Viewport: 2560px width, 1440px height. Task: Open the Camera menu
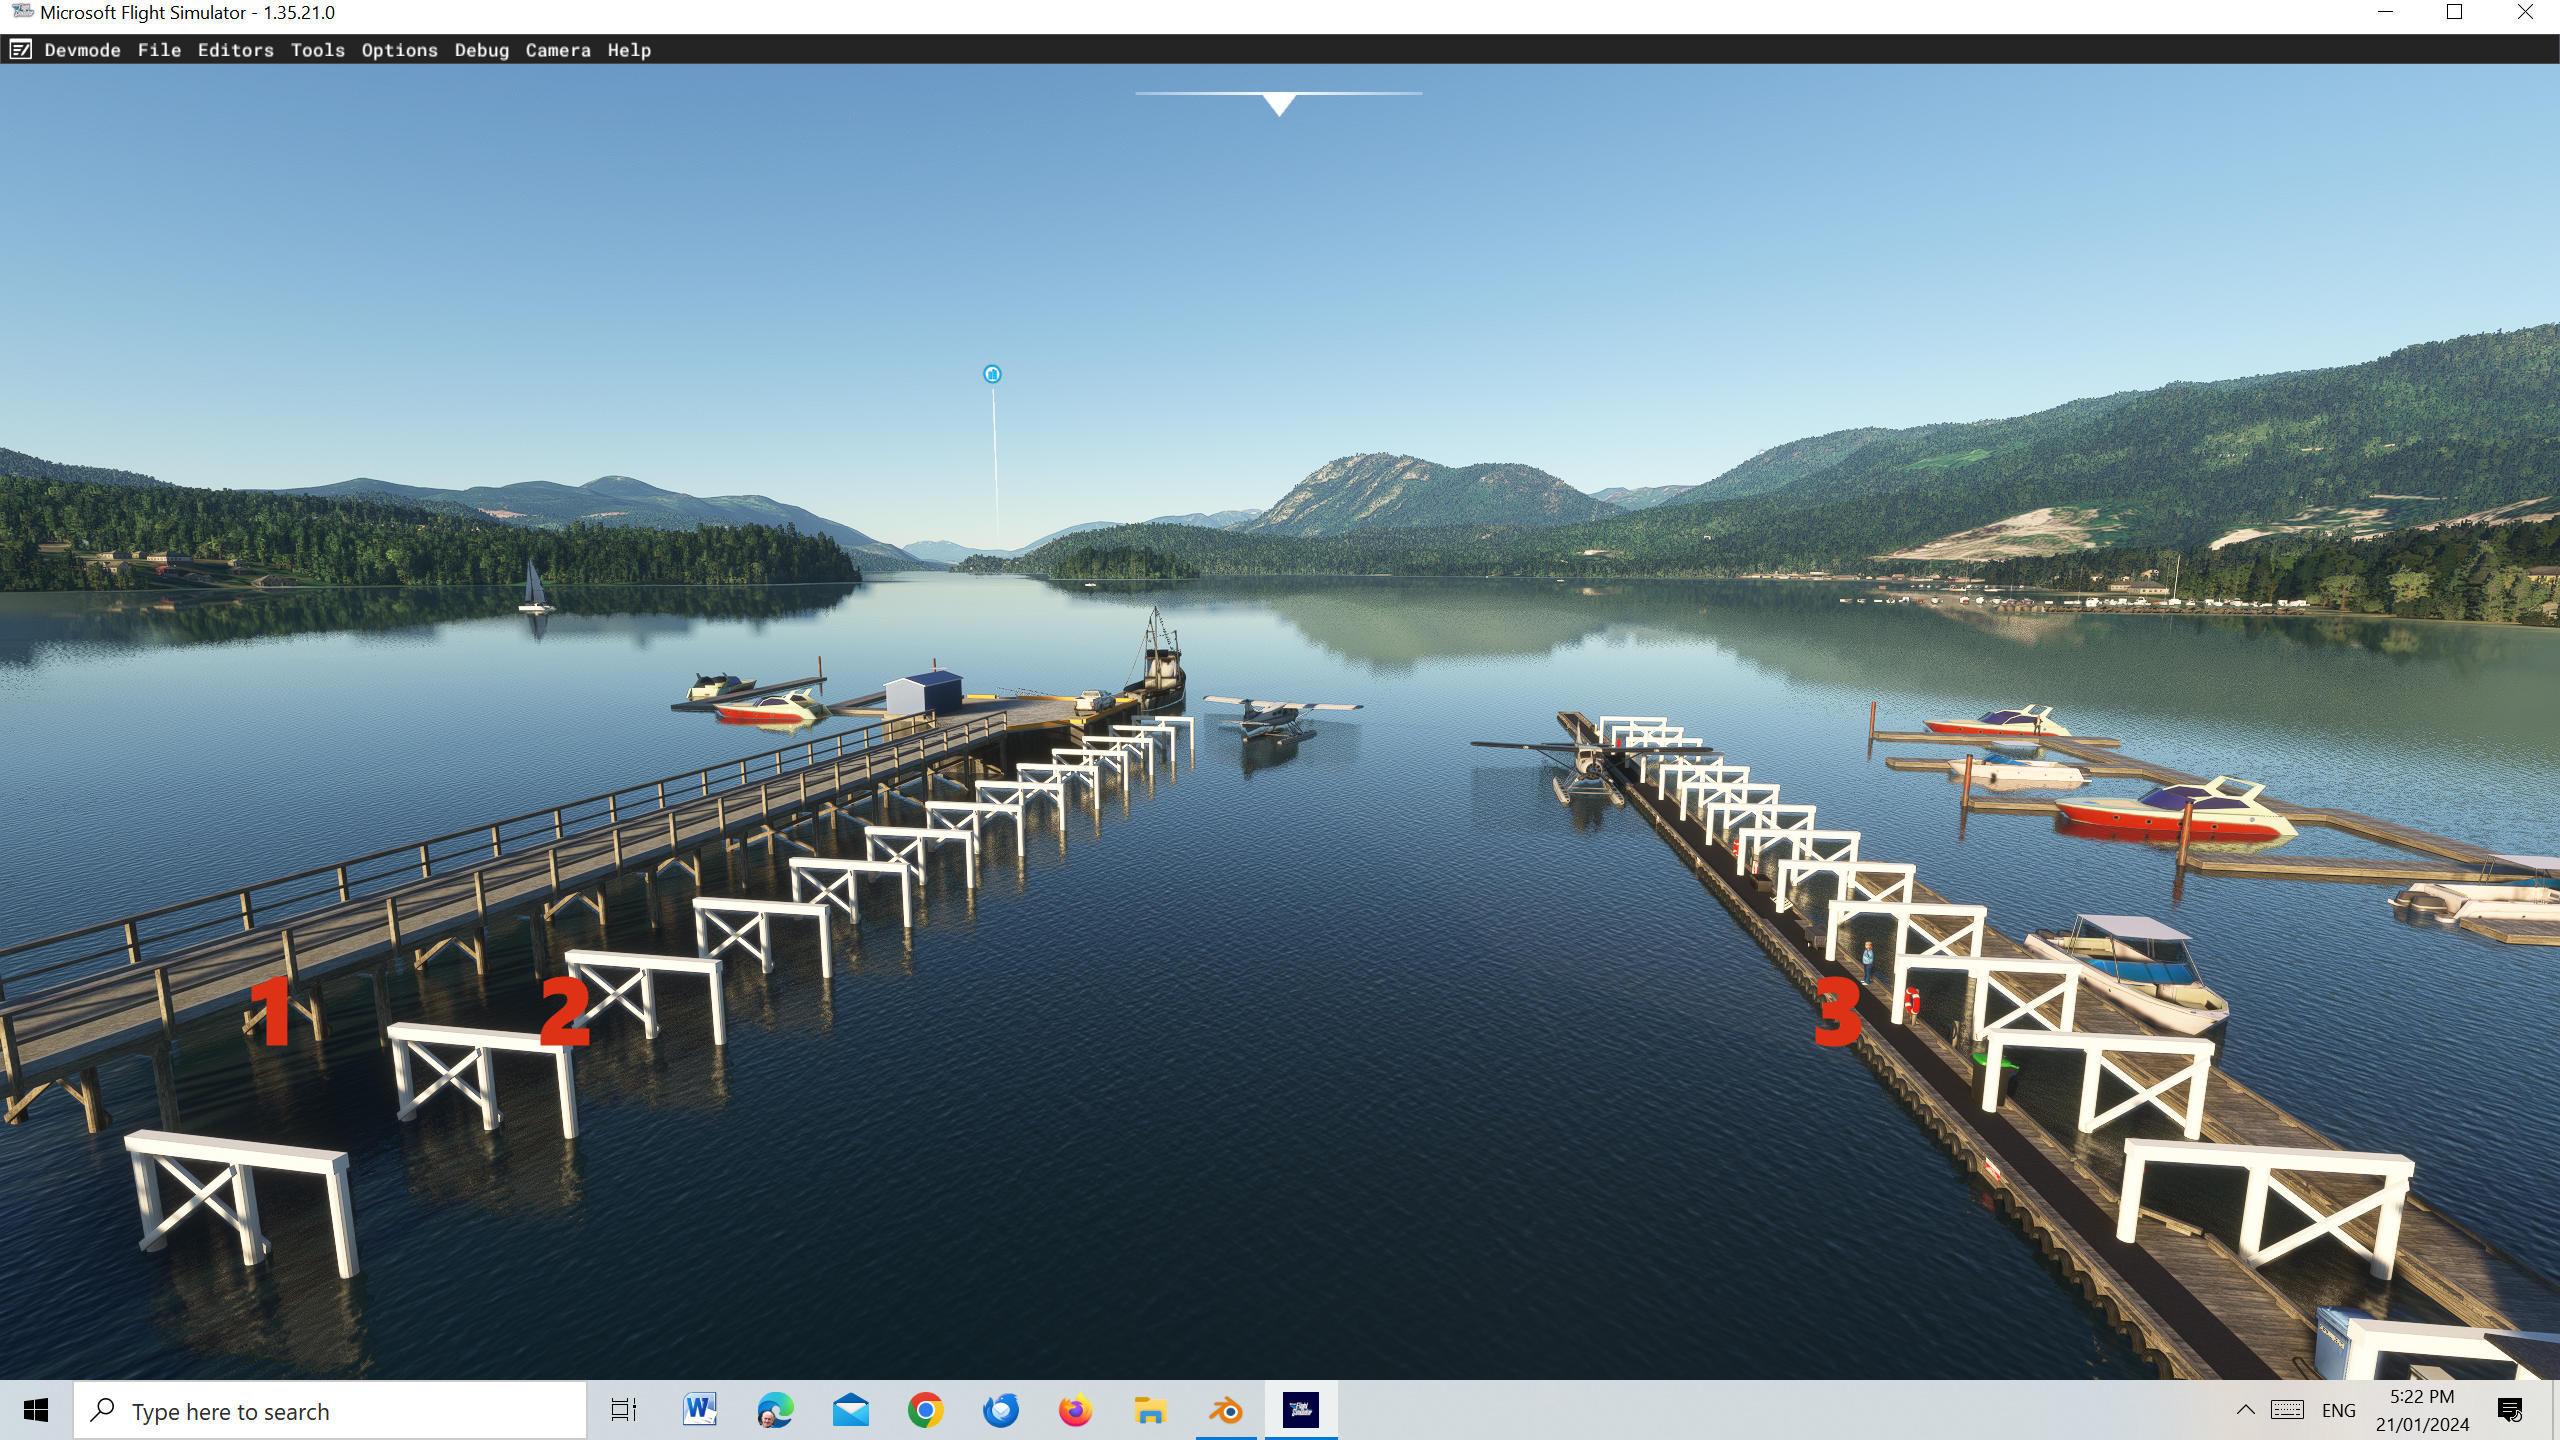point(558,50)
